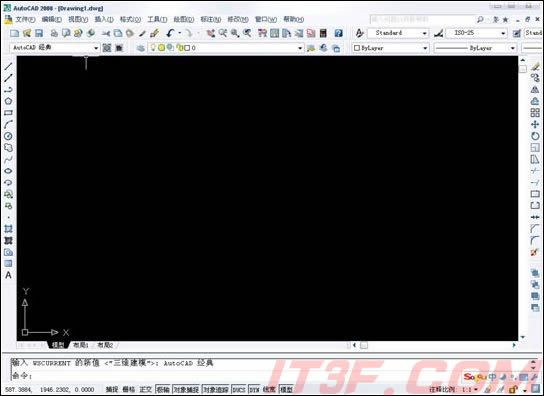Open the Help question mark icon
This screenshot has height=396, width=544.
click(339, 33)
